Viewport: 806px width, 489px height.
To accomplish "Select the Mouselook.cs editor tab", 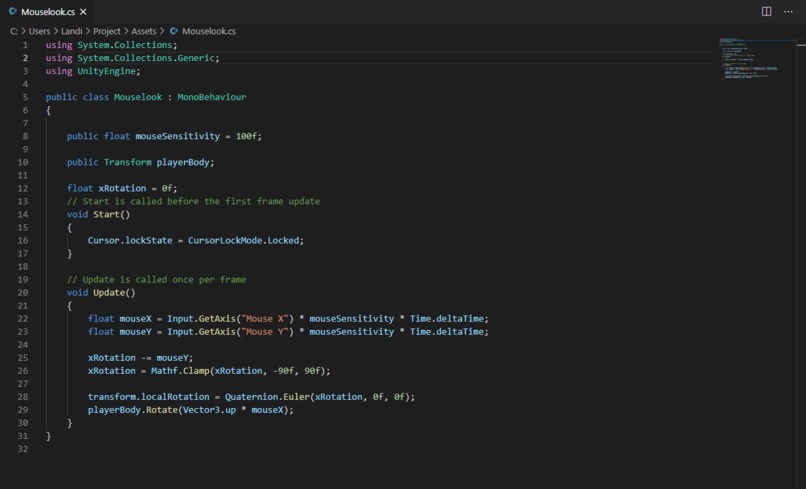I will tap(47, 11).
